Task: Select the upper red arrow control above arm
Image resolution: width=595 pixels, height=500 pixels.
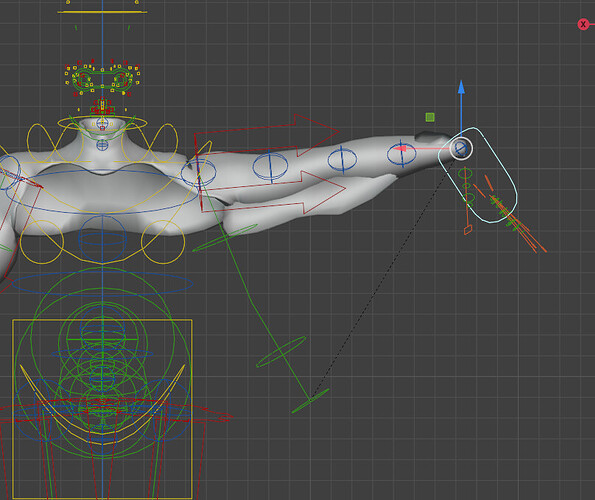Action: tap(266, 136)
